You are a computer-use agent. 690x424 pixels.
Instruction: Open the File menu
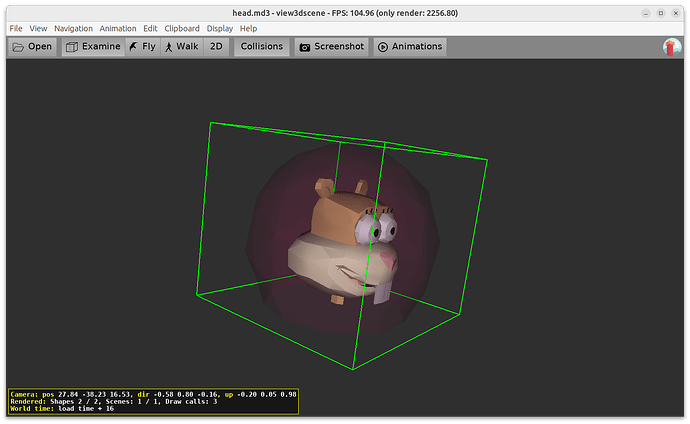pos(16,29)
